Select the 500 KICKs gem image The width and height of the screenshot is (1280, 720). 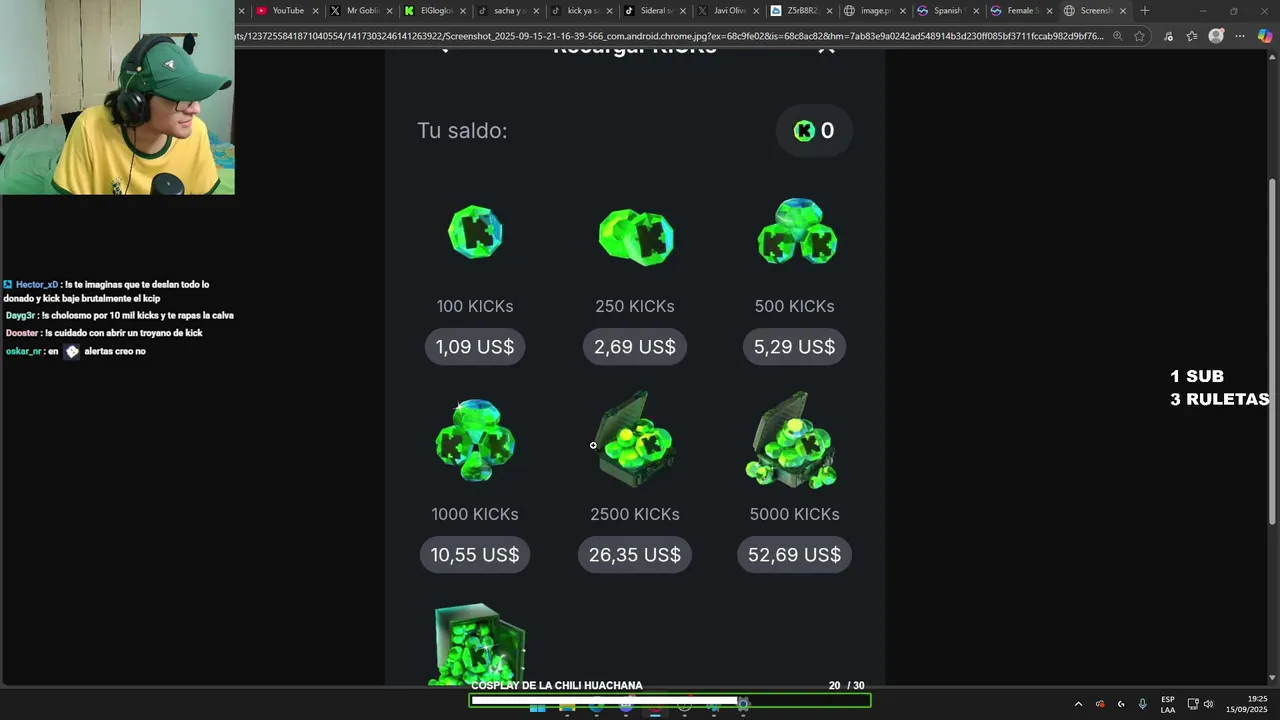pos(796,232)
